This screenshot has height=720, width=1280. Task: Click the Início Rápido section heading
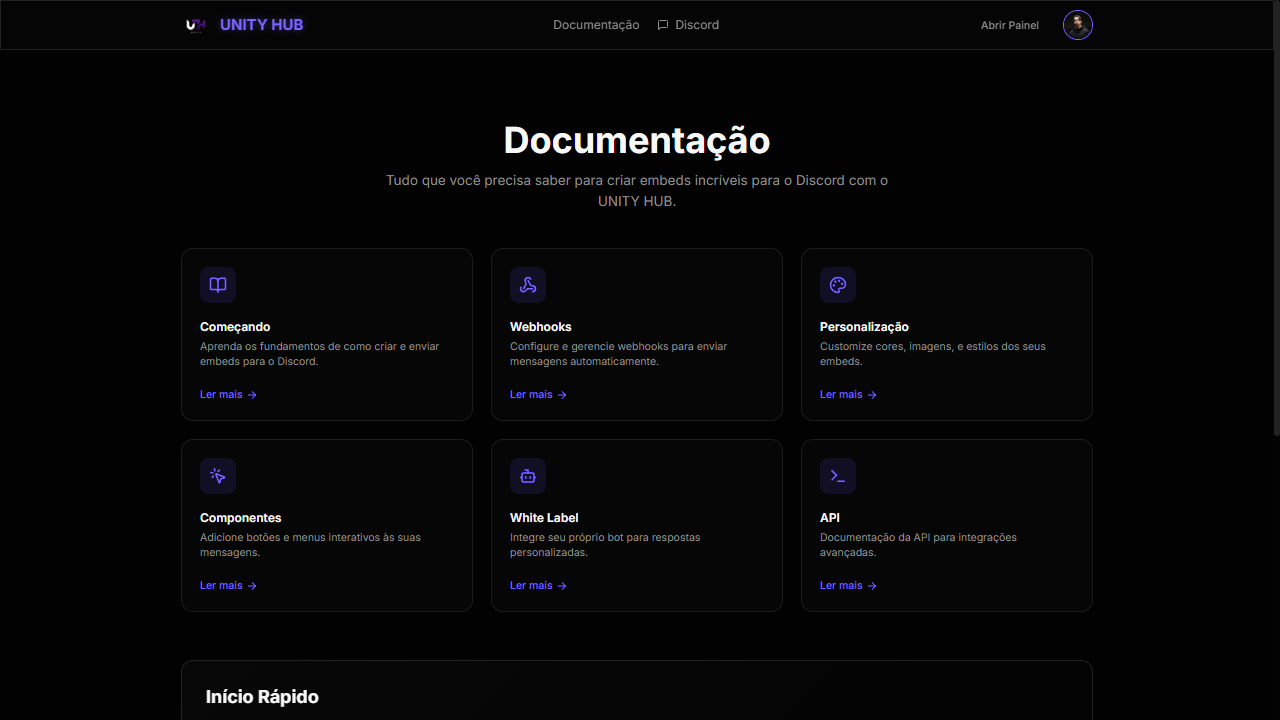[262, 697]
